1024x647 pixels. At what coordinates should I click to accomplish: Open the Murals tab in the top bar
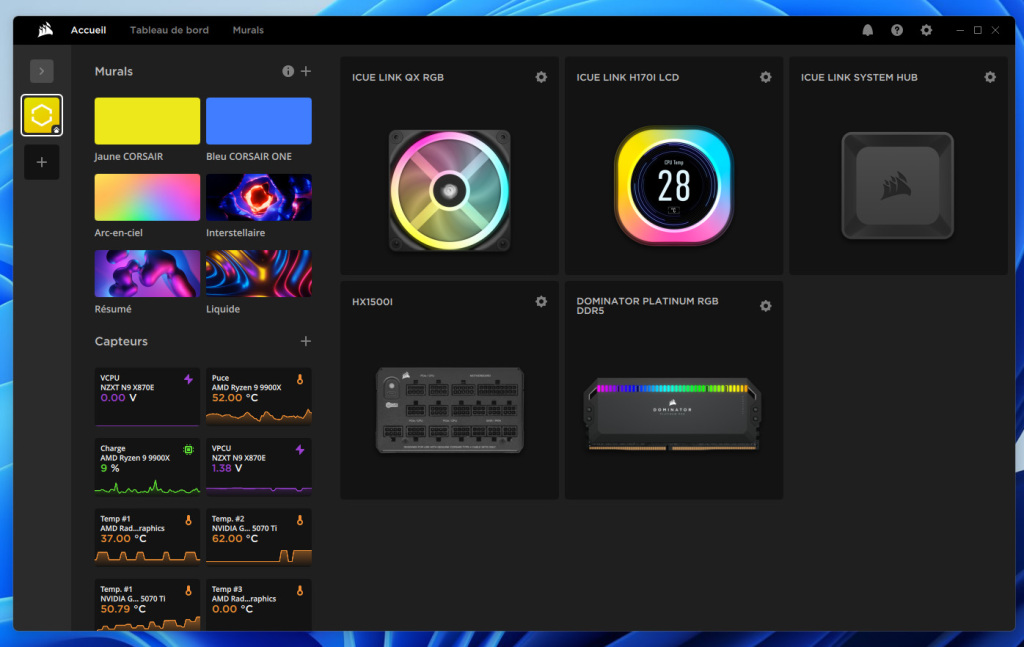click(x=247, y=30)
